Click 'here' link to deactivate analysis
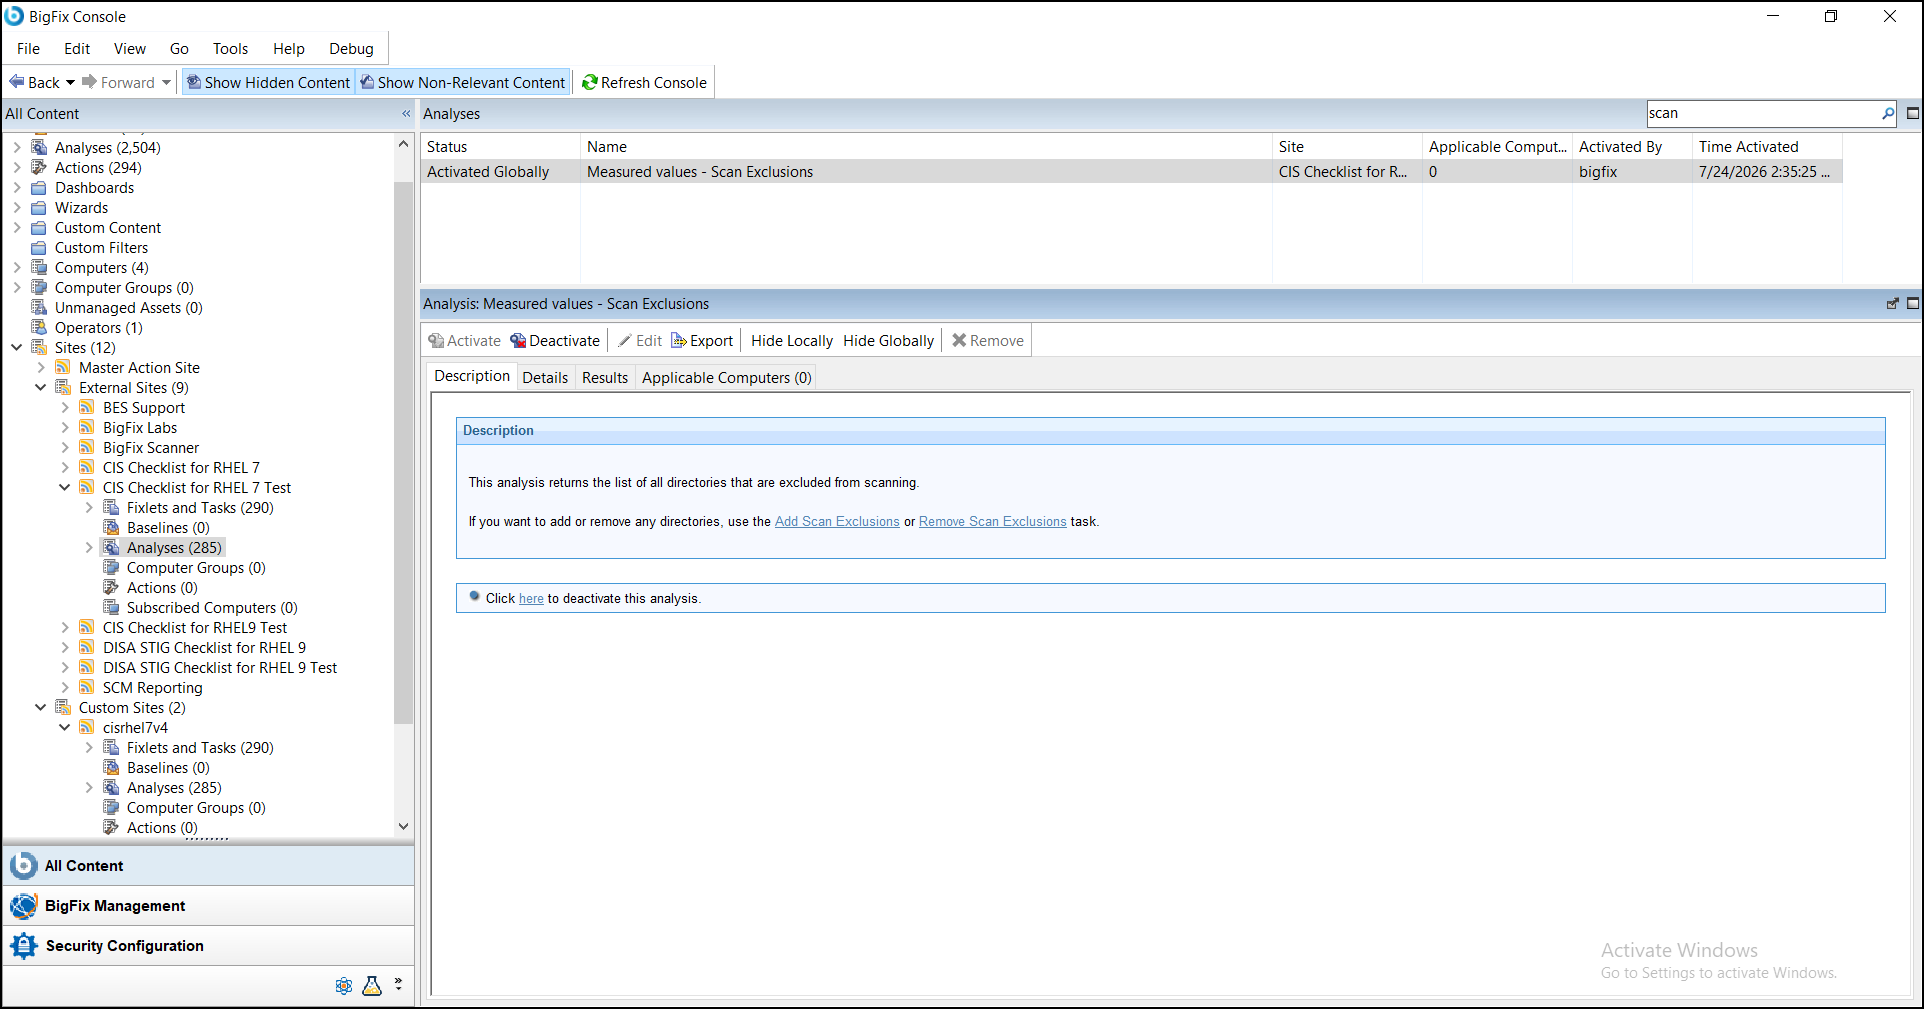Image resolution: width=1924 pixels, height=1009 pixels. 531,599
